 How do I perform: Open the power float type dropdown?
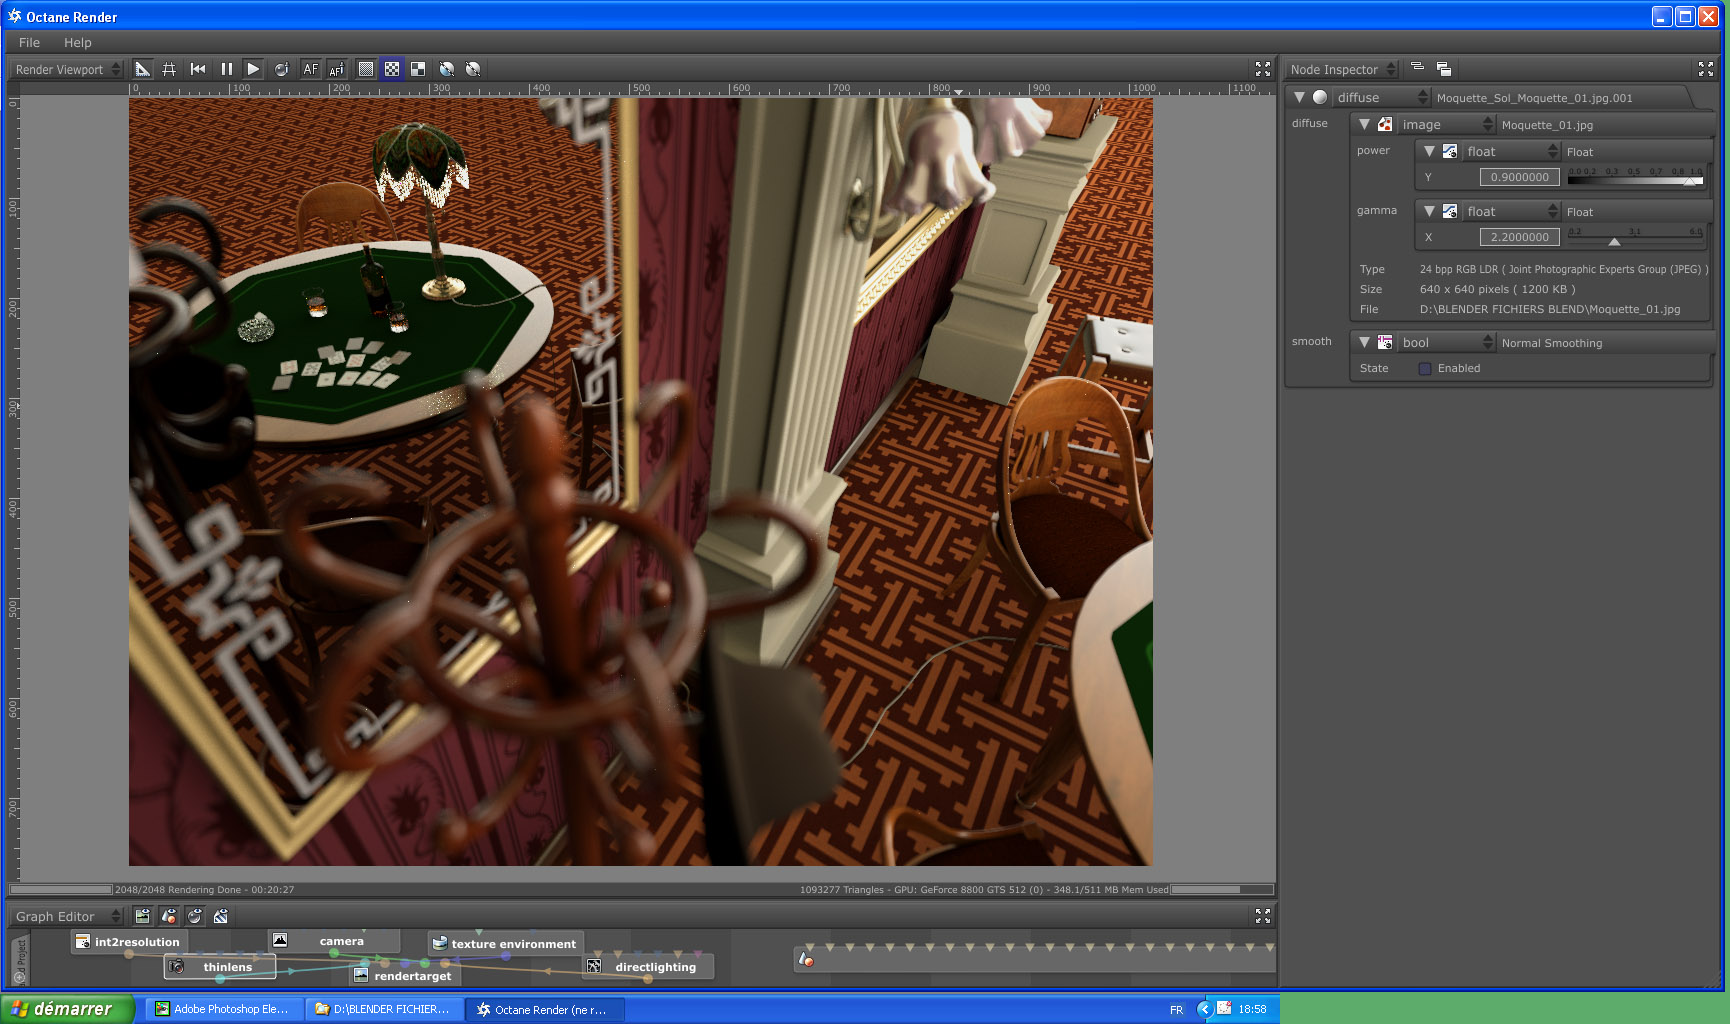click(1511, 151)
